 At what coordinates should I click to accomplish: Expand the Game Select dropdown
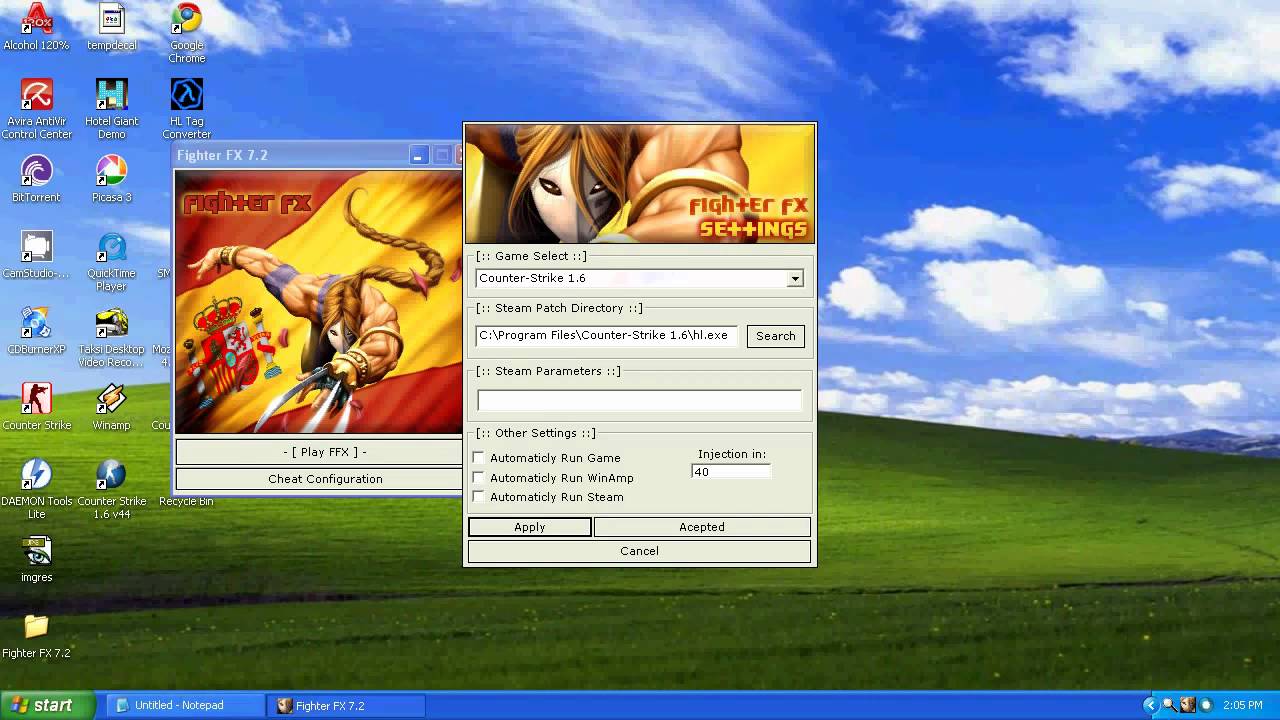tap(795, 279)
